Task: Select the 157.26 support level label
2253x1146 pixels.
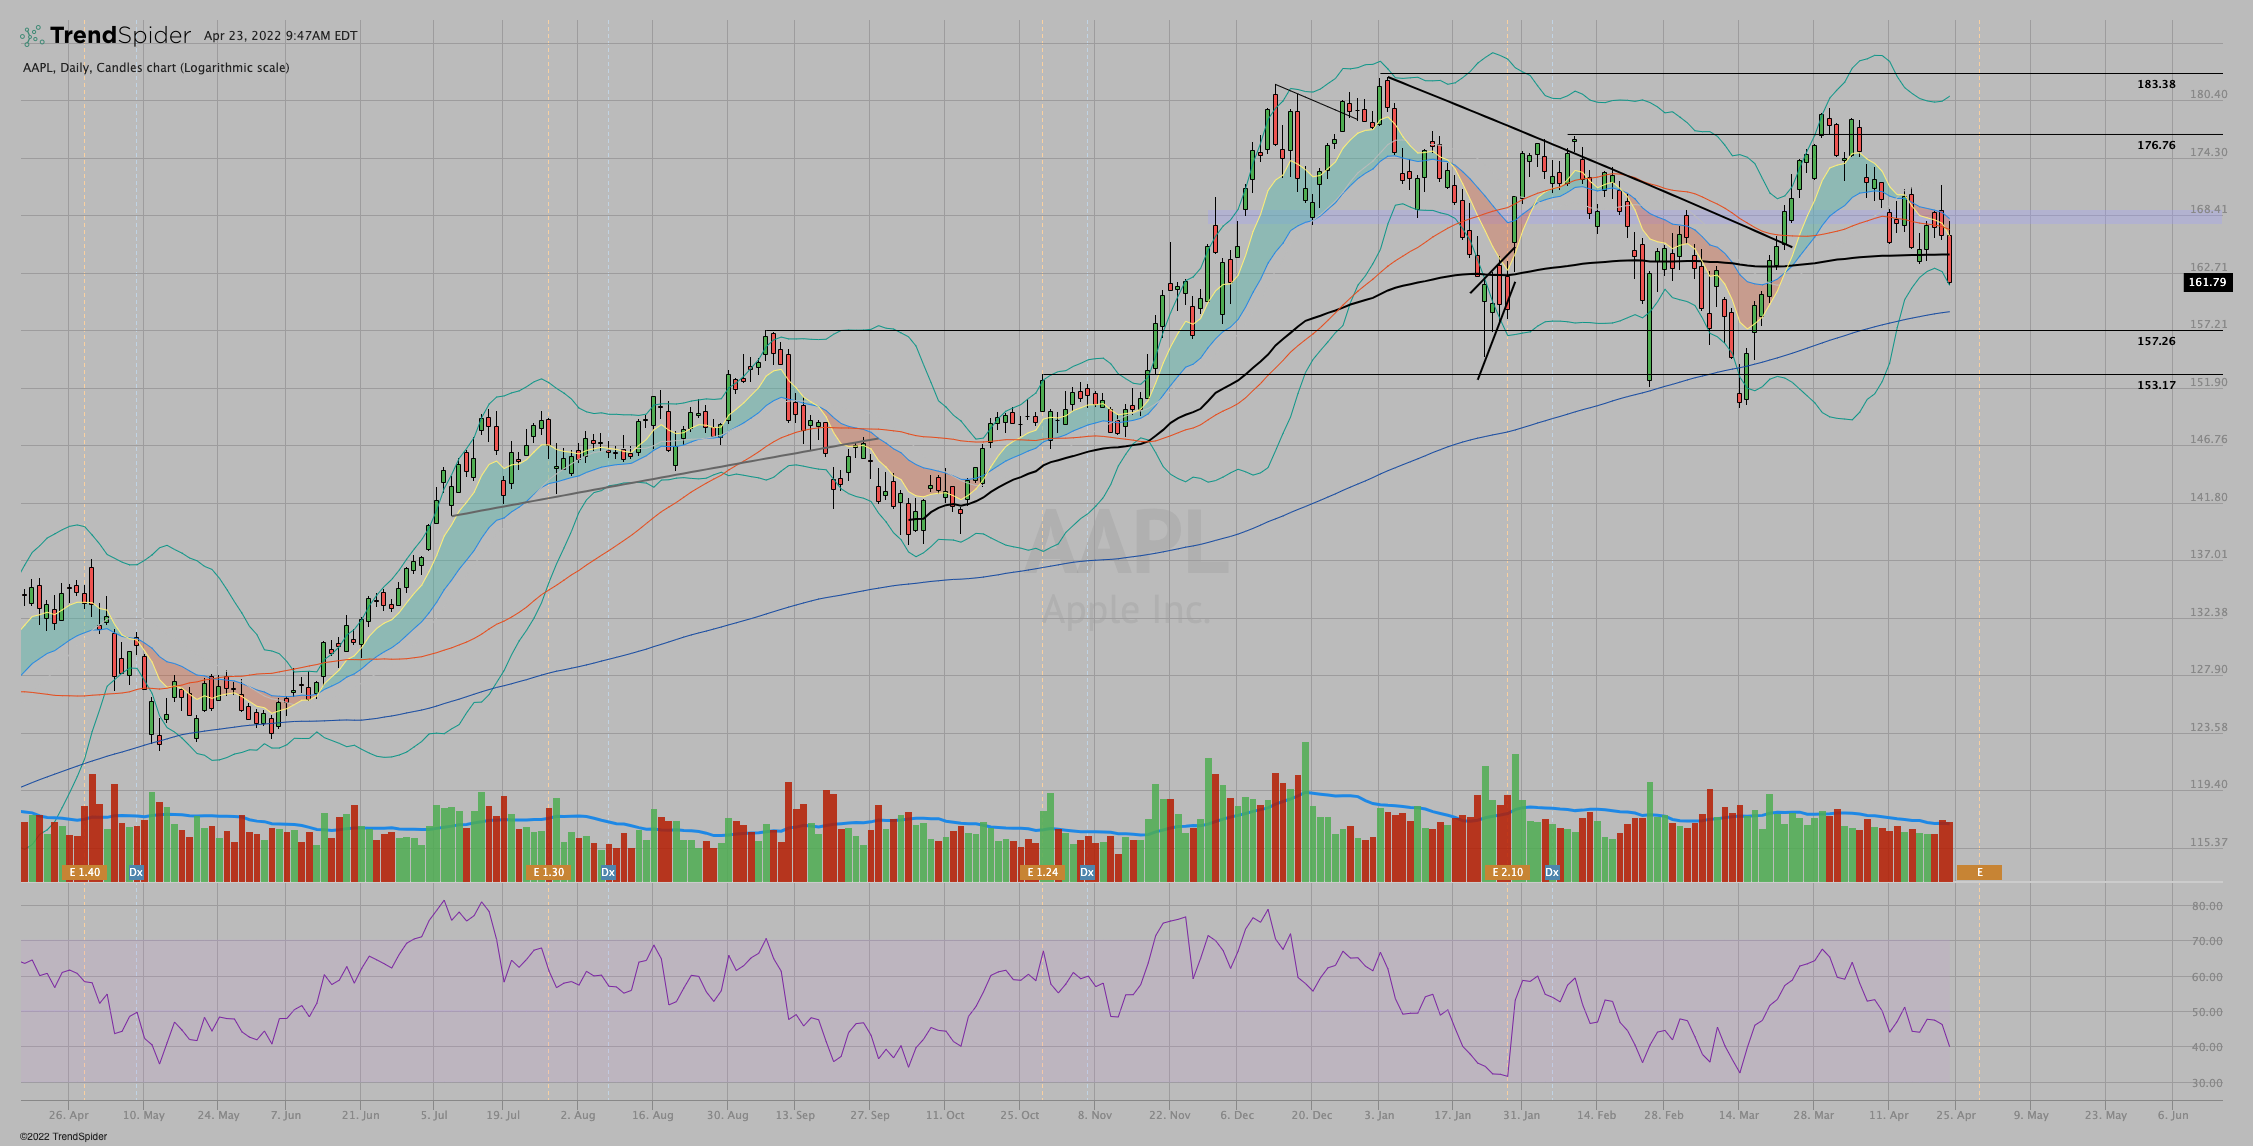Action: pos(2156,341)
